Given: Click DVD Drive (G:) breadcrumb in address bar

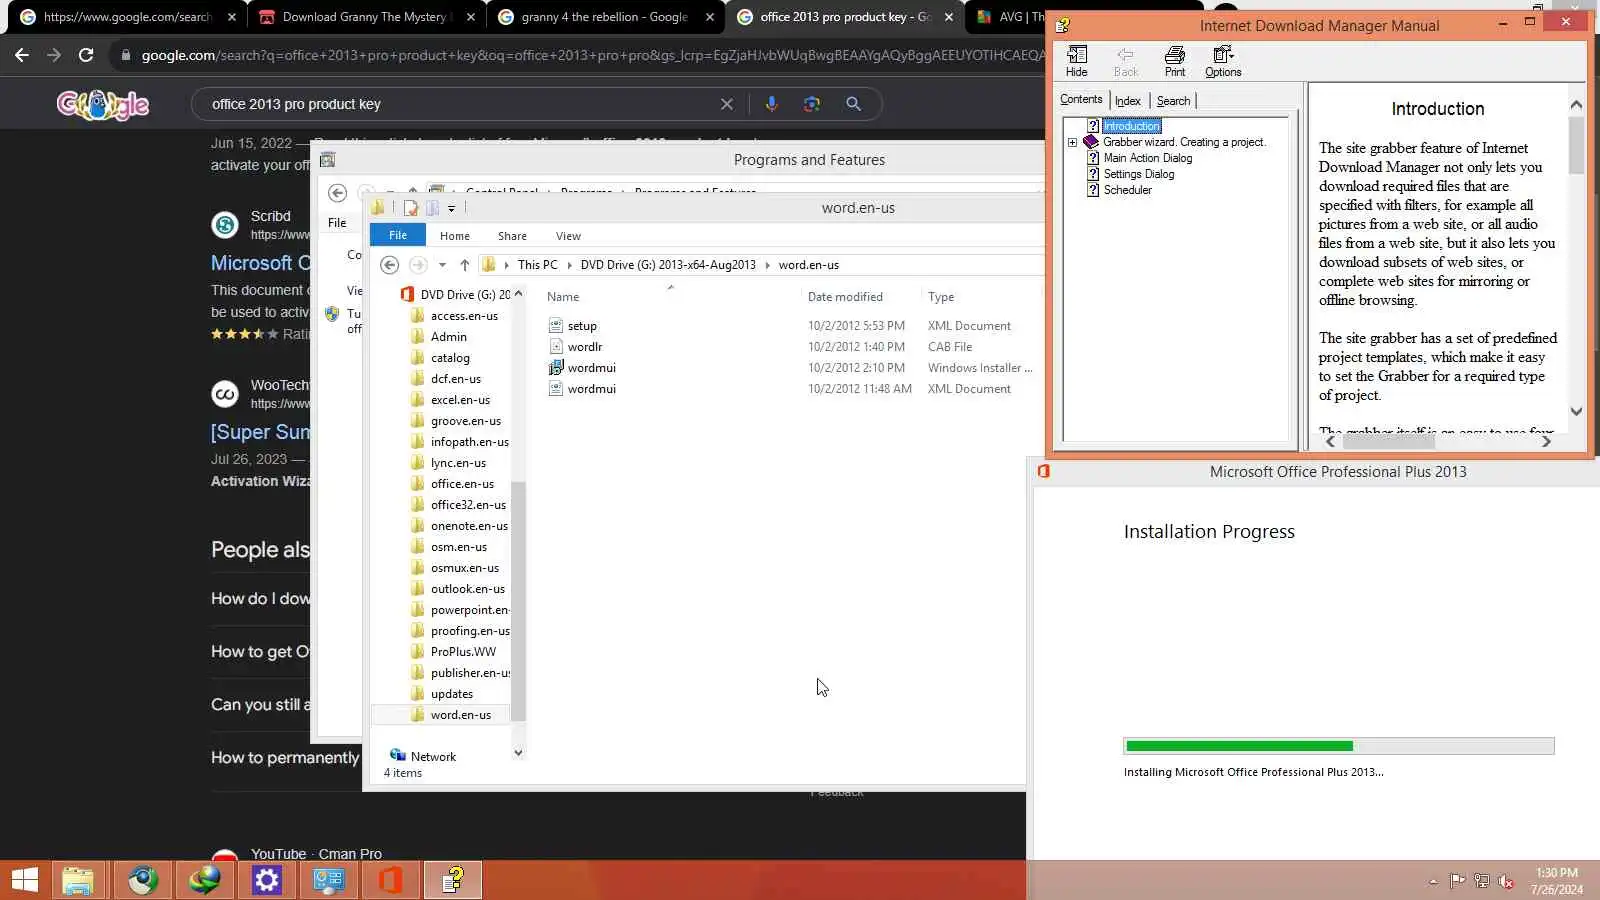Looking at the screenshot, I should click(668, 265).
